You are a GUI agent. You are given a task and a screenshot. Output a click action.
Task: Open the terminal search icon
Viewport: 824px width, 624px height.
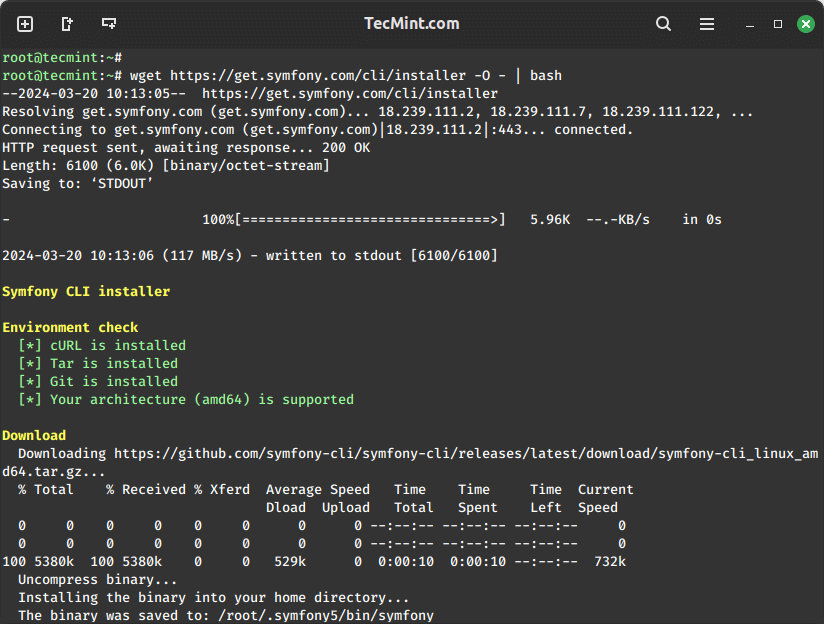[663, 24]
